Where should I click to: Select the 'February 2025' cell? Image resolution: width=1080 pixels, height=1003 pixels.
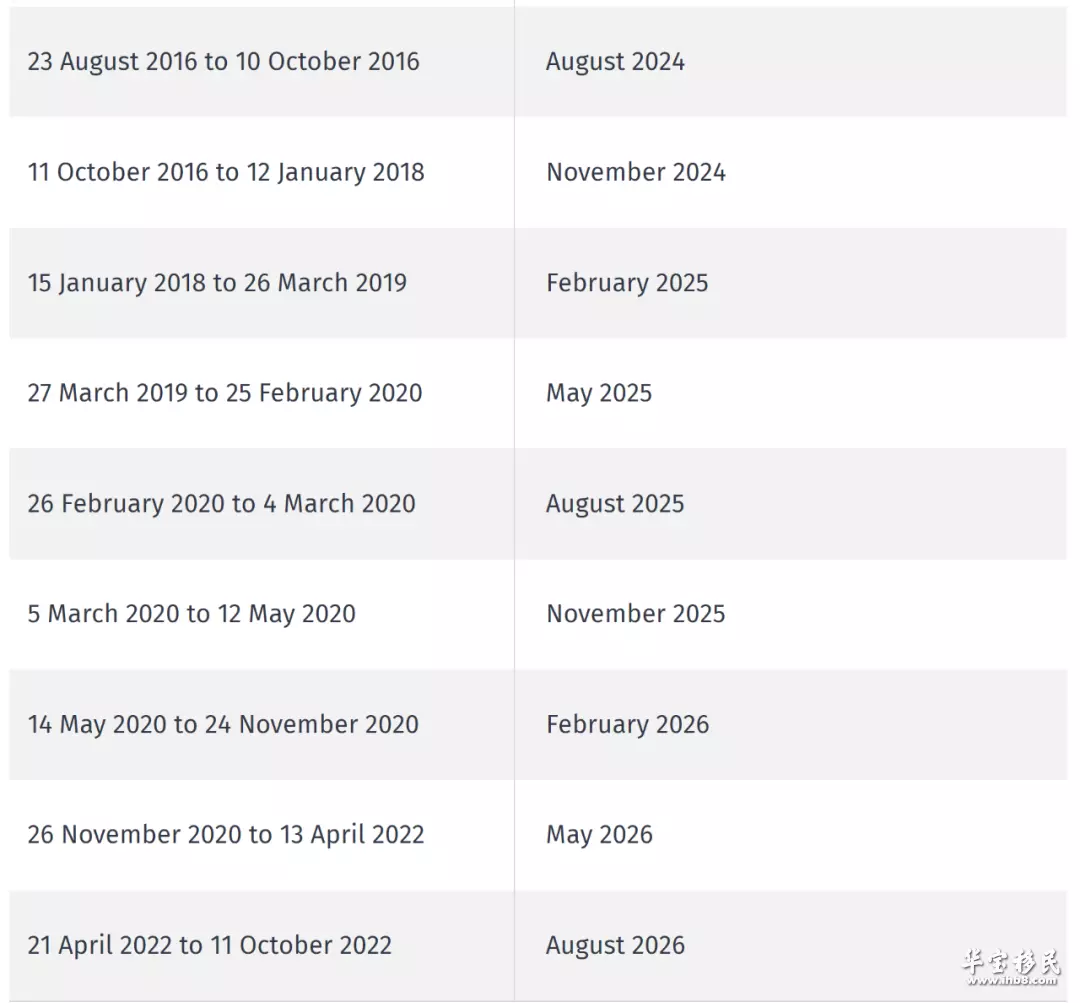791,283
